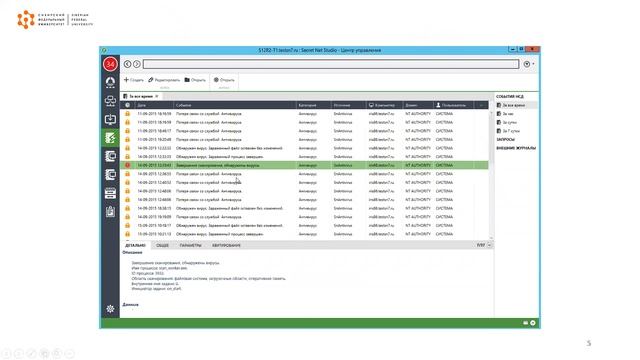Screen dimensions: 640x360
Task: Click inside the long address bar field
Action: tap(331, 64)
